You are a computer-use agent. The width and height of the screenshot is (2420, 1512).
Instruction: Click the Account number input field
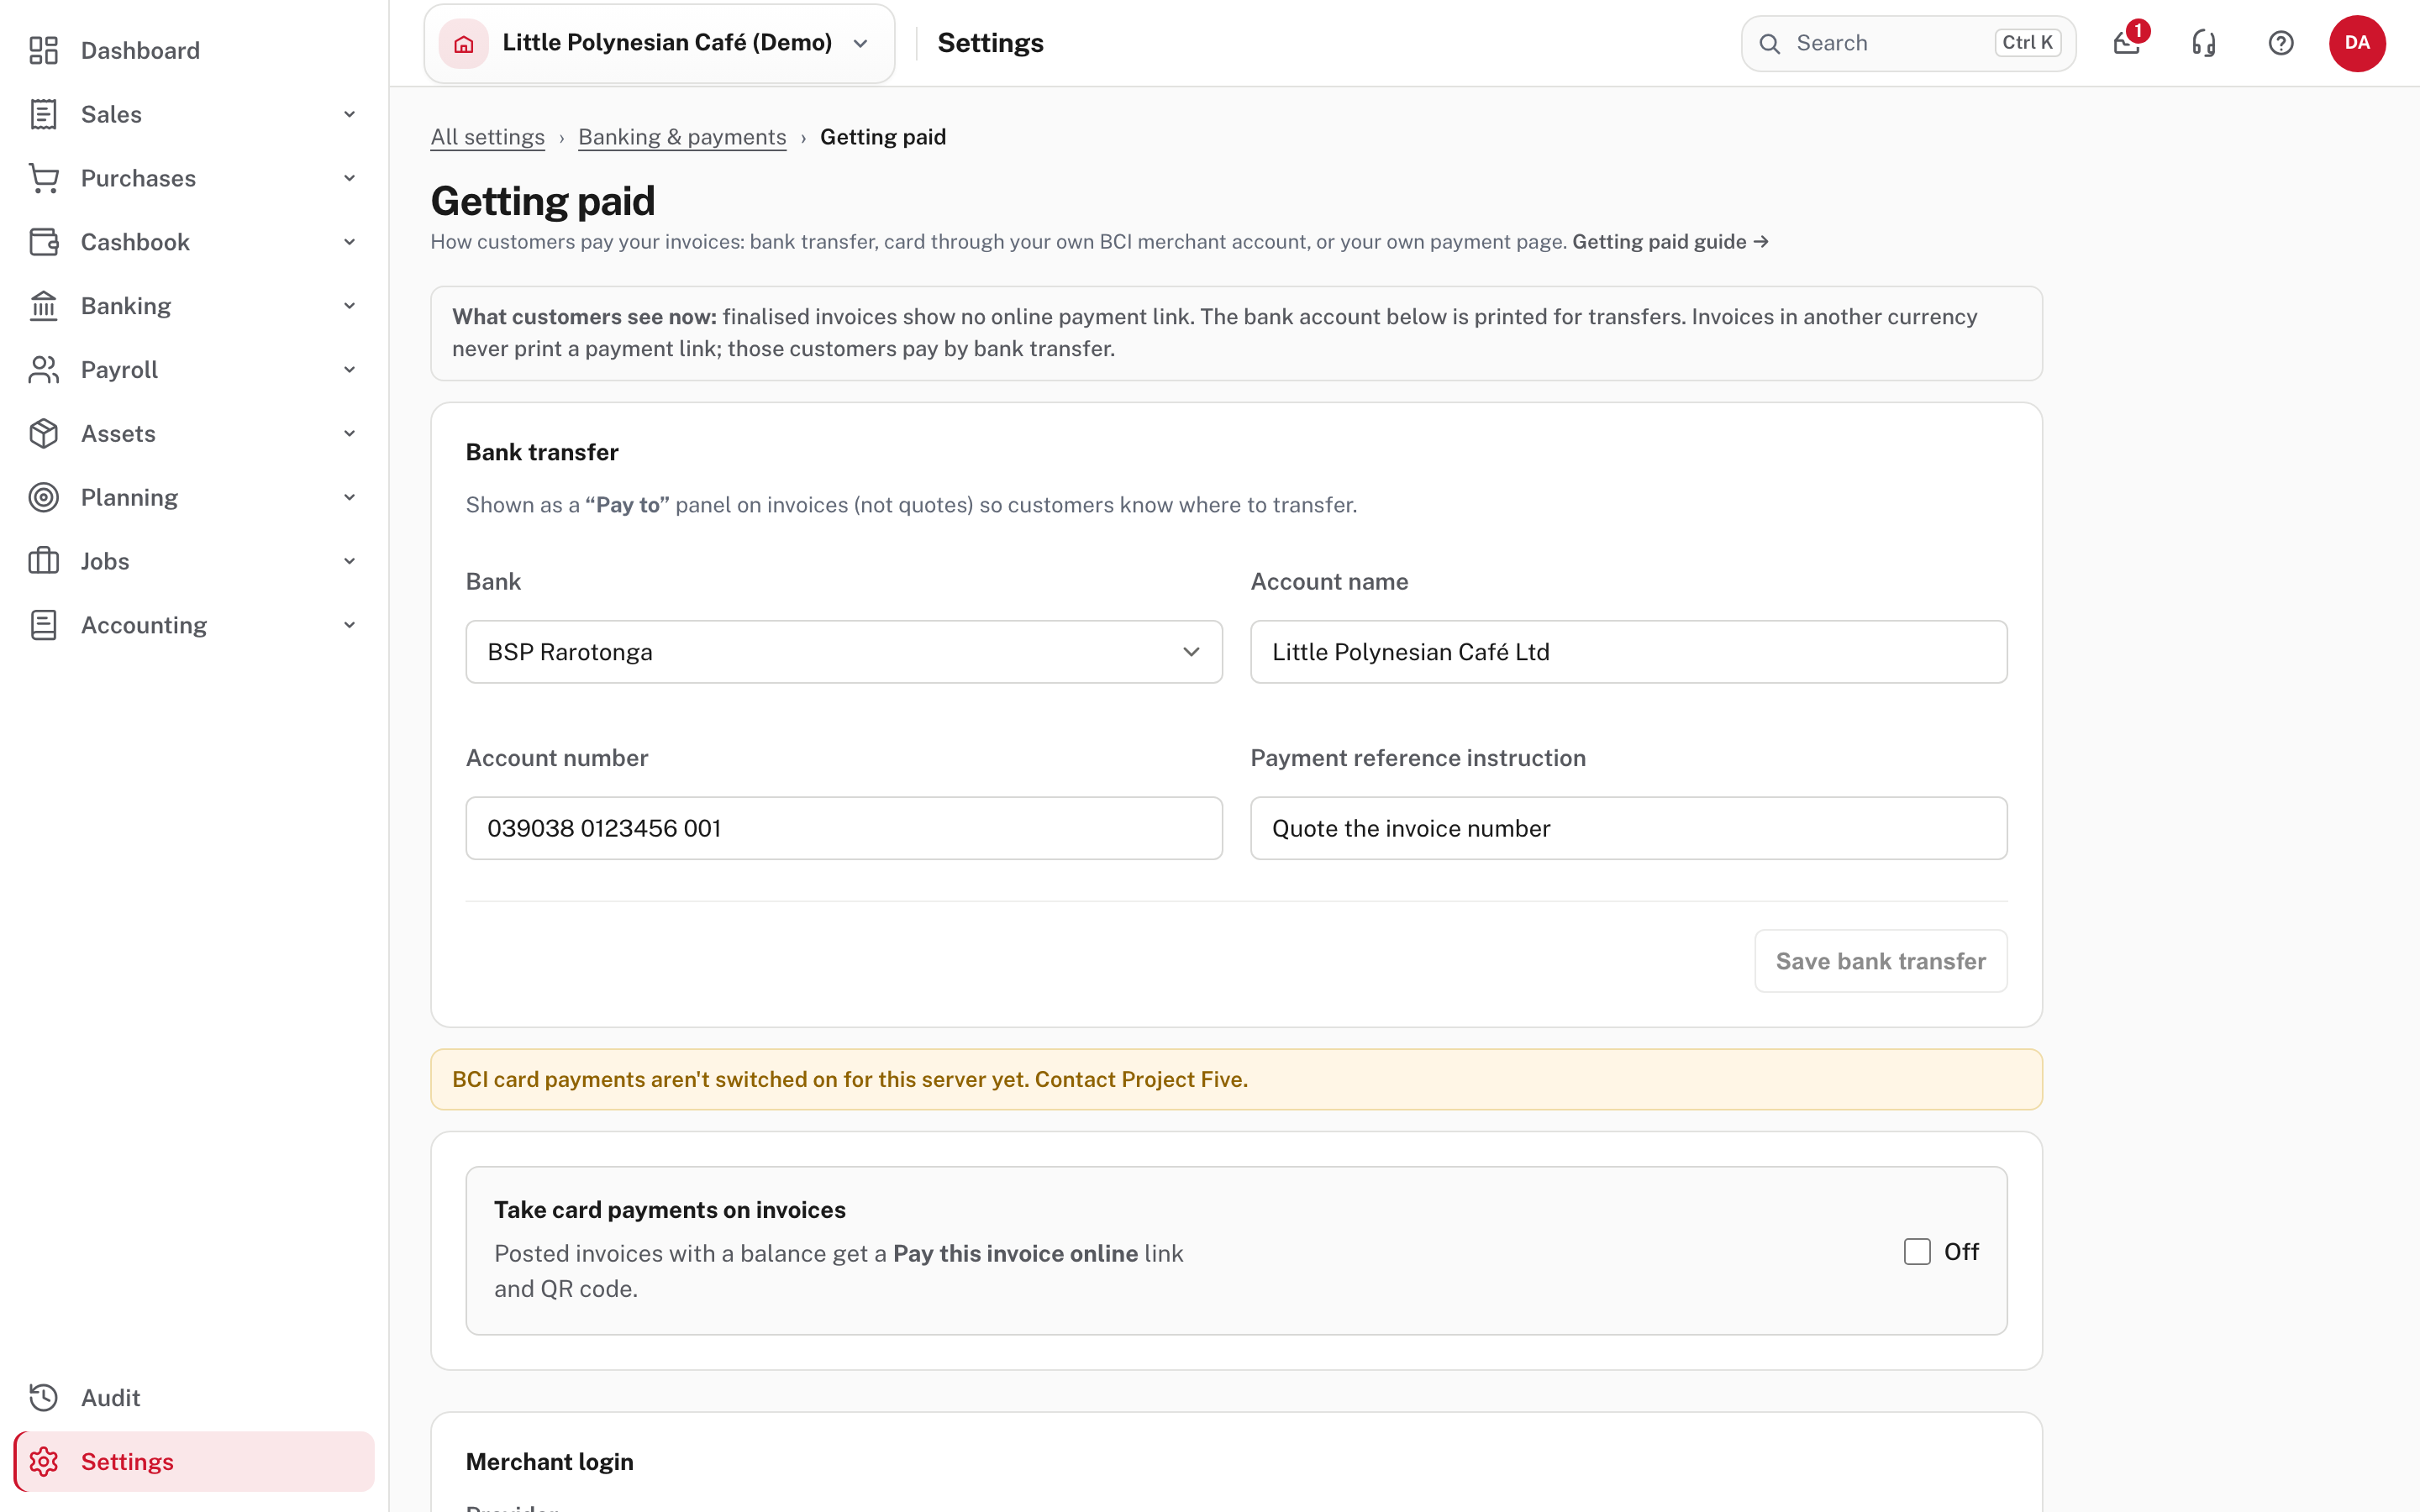pyautogui.click(x=844, y=828)
